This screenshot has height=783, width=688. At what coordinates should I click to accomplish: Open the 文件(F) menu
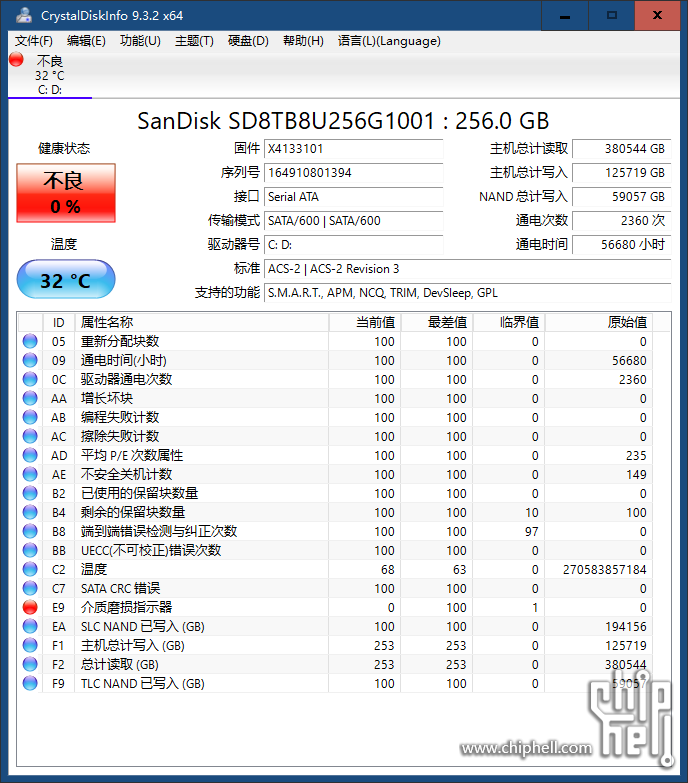point(33,41)
